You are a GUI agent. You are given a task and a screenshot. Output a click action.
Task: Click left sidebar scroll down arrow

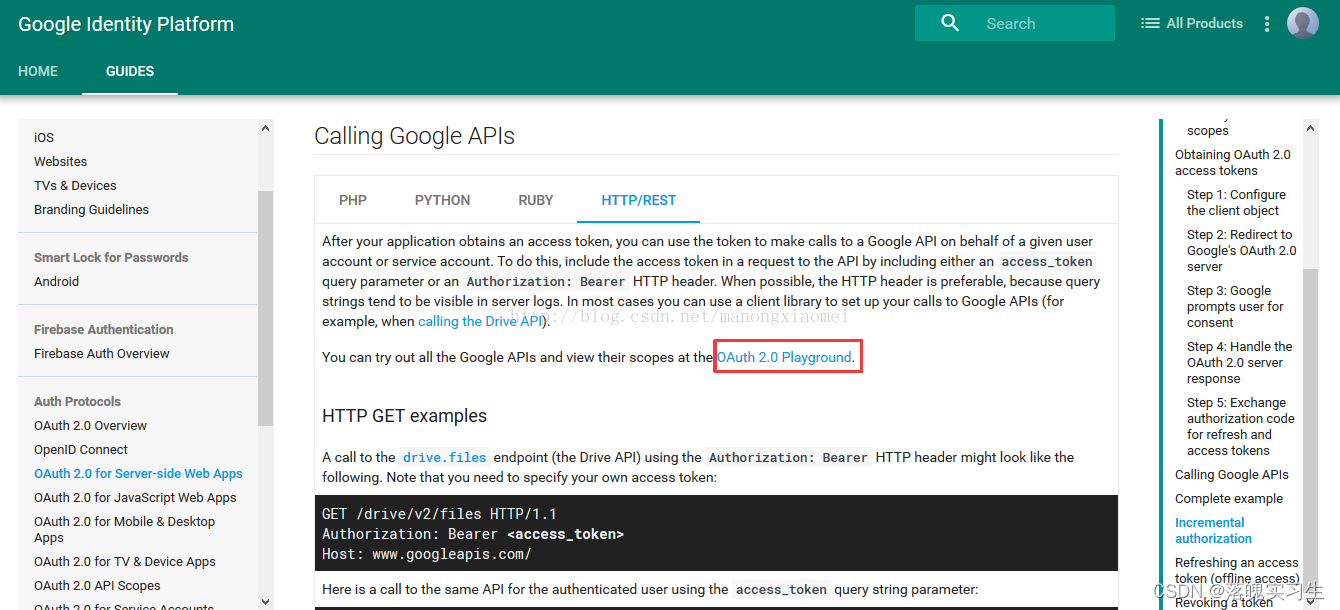pyautogui.click(x=265, y=601)
